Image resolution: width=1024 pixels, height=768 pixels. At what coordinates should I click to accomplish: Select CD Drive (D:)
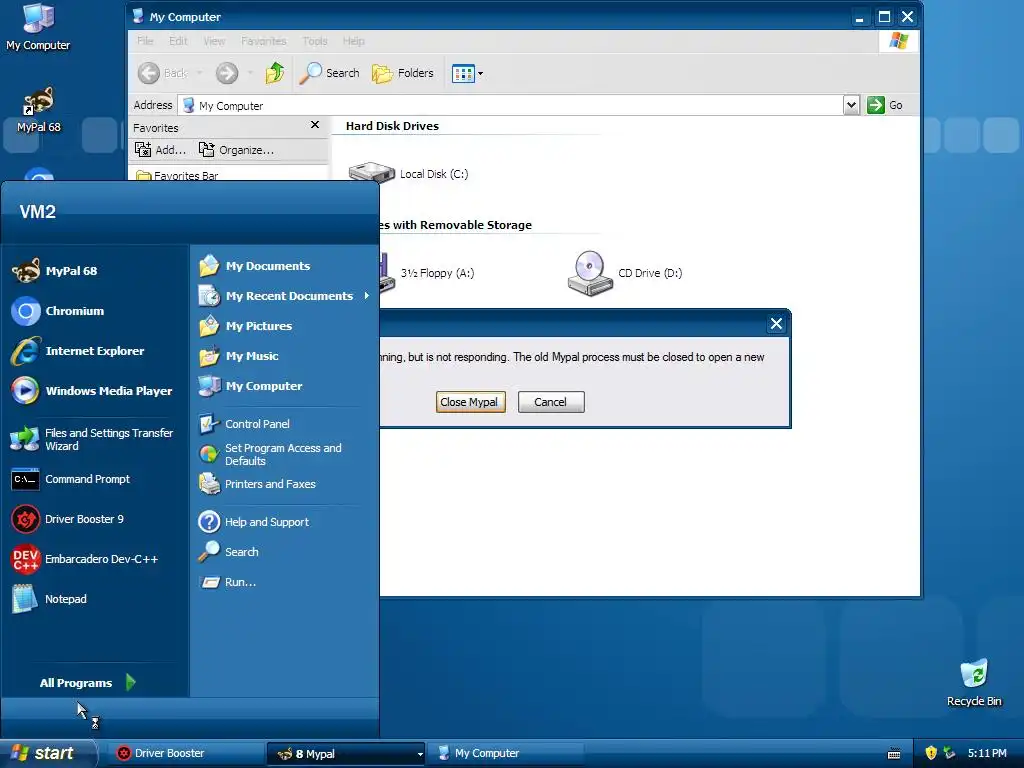(x=625, y=273)
